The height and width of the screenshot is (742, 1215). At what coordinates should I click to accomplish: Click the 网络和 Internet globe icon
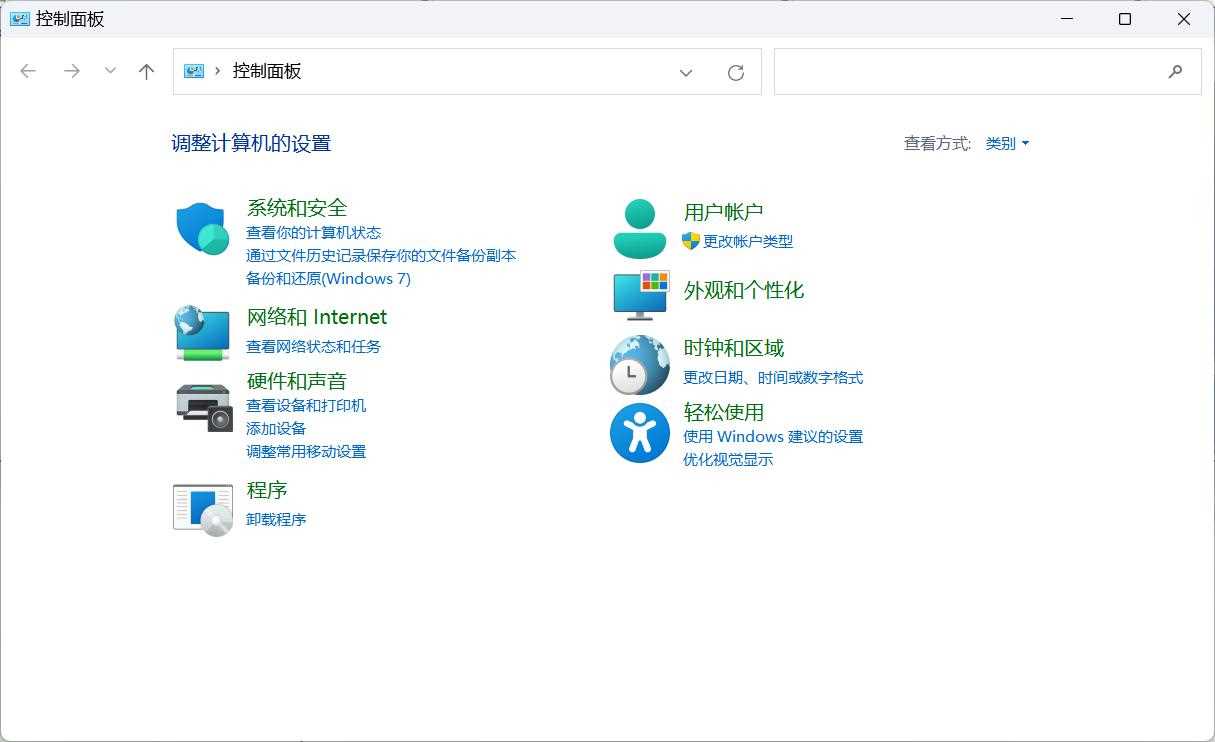click(x=202, y=331)
